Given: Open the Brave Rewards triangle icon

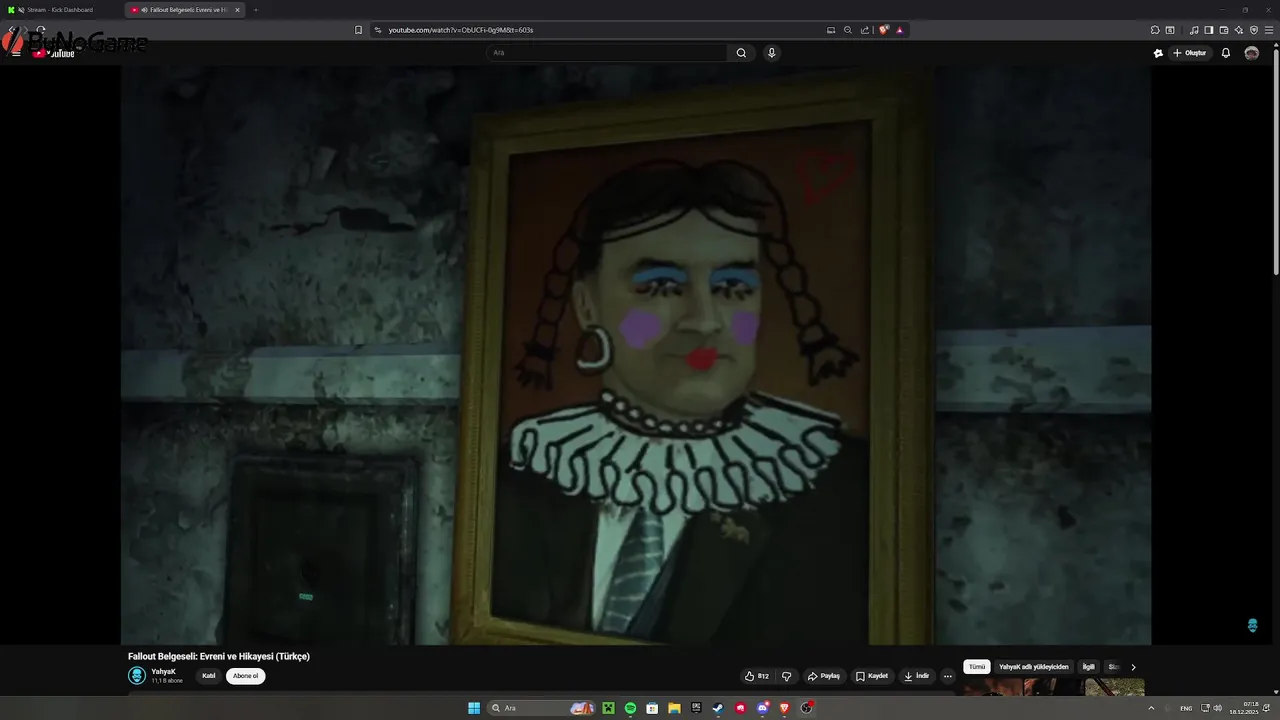Looking at the screenshot, I should point(899,30).
